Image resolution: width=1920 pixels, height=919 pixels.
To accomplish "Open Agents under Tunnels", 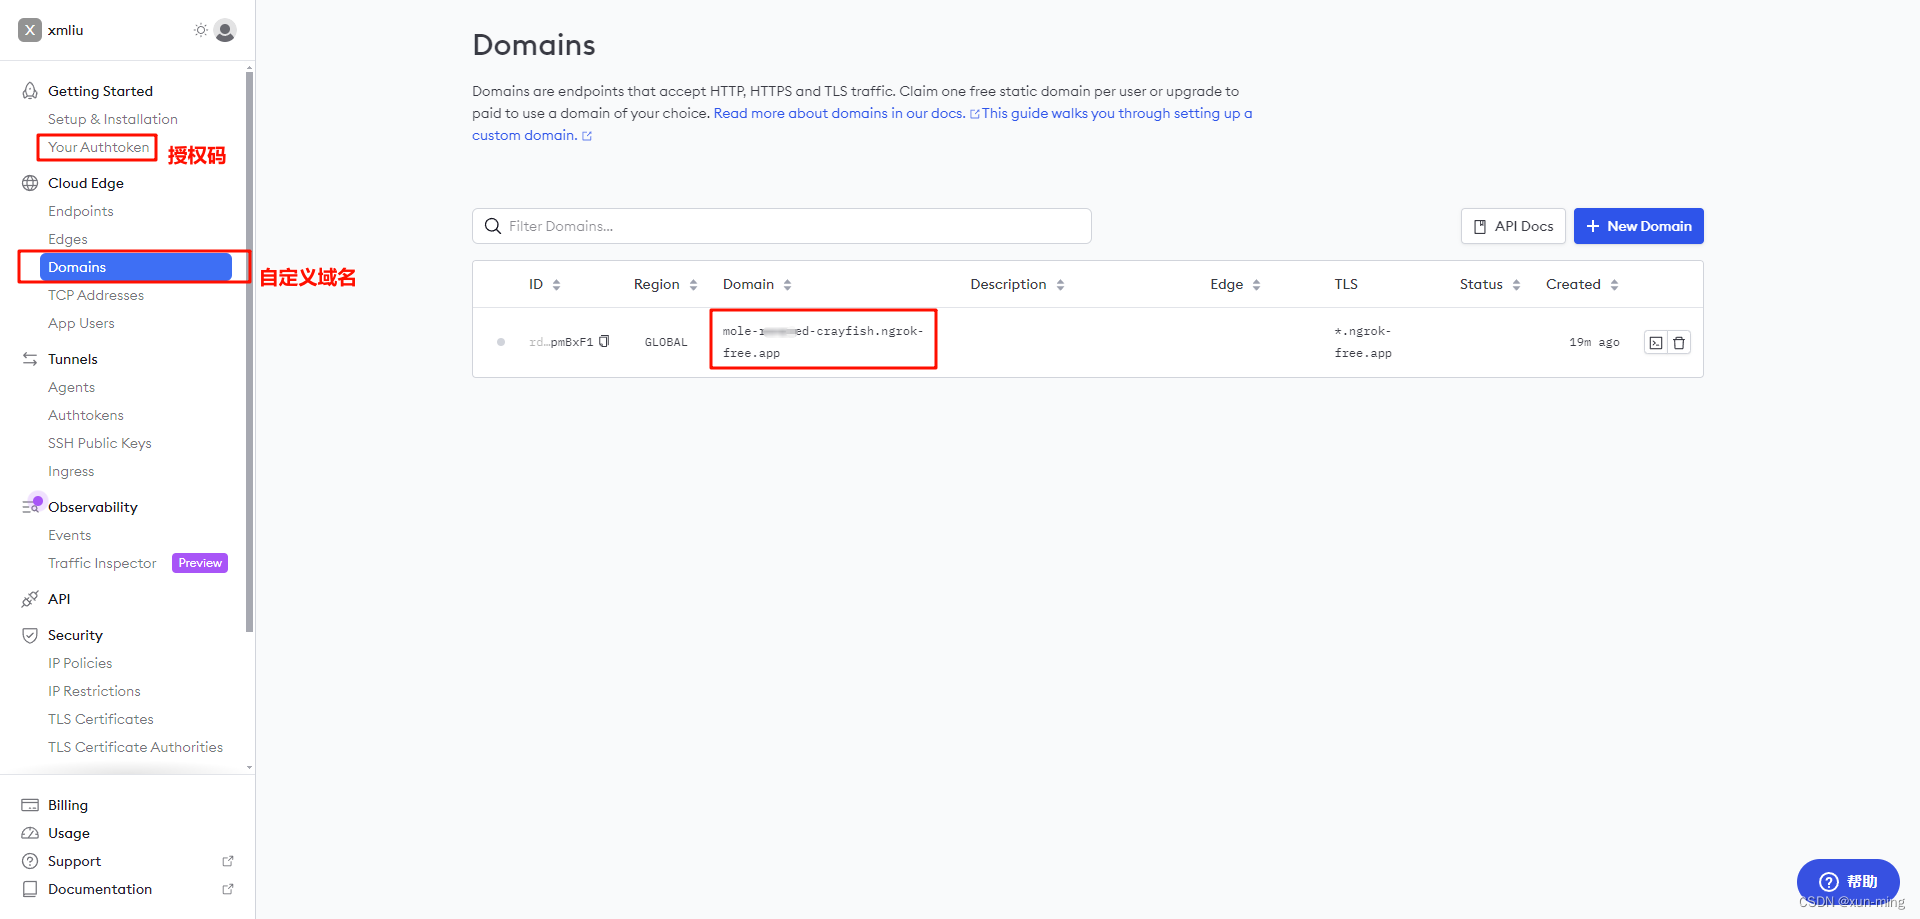I will tap(72, 387).
